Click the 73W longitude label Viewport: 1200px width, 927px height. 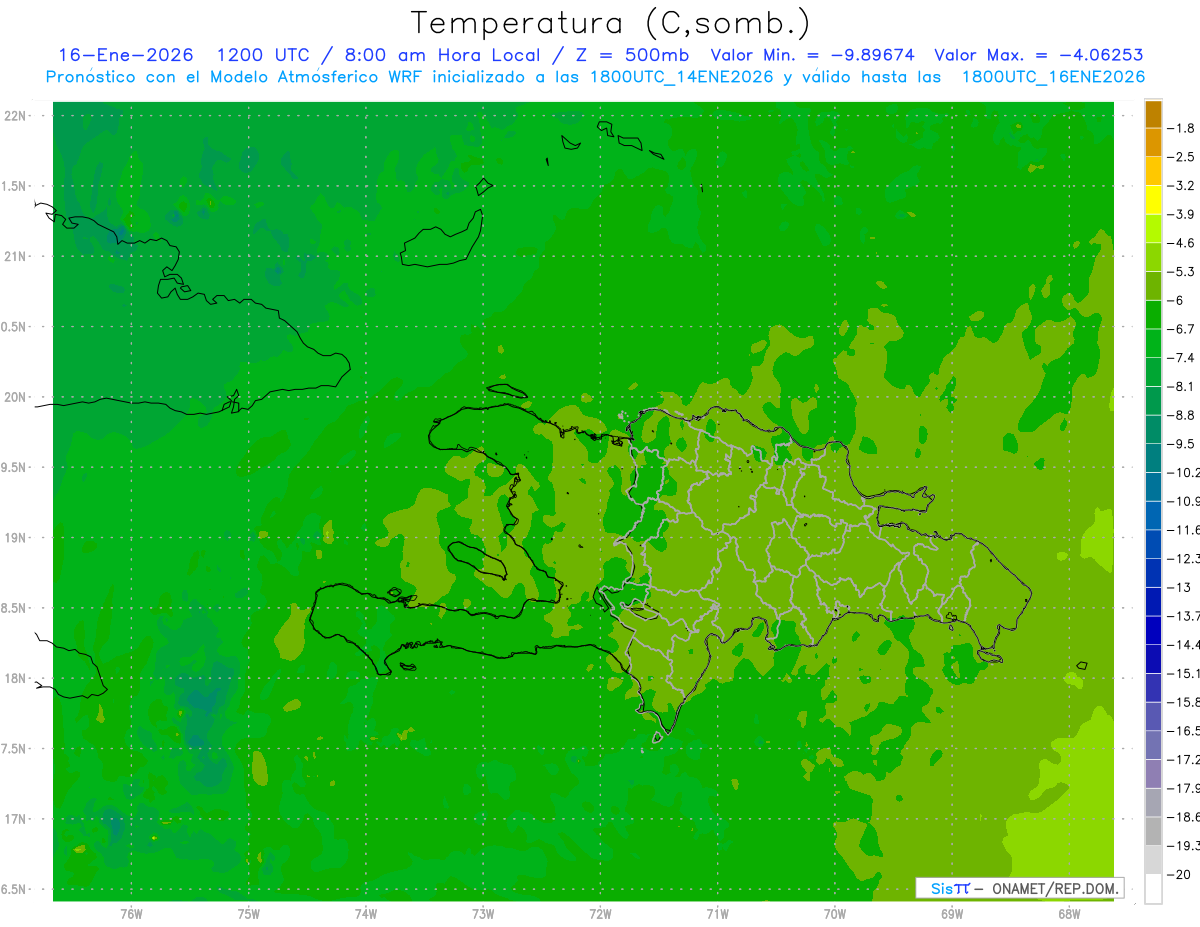(x=483, y=914)
